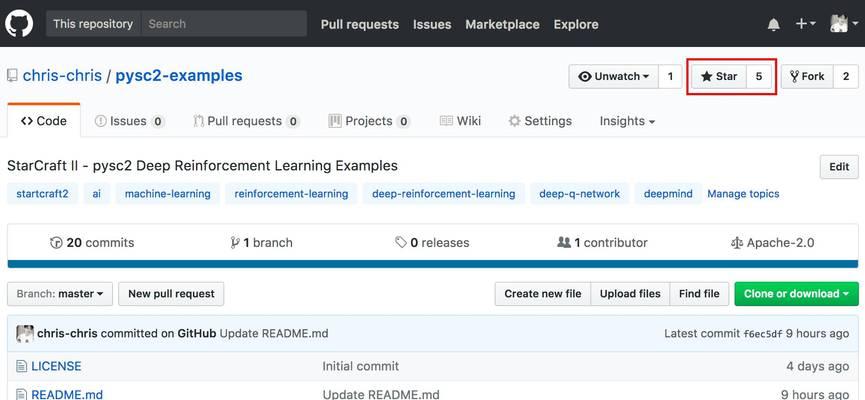This screenshot has width=865, height=400.
Task: Click the repository book icon beside chris-chris
Action: pyautogui.click(x=12, y=76)
